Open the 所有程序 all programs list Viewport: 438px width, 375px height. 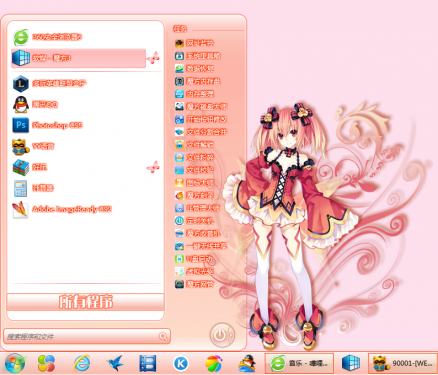coord(86,302)
